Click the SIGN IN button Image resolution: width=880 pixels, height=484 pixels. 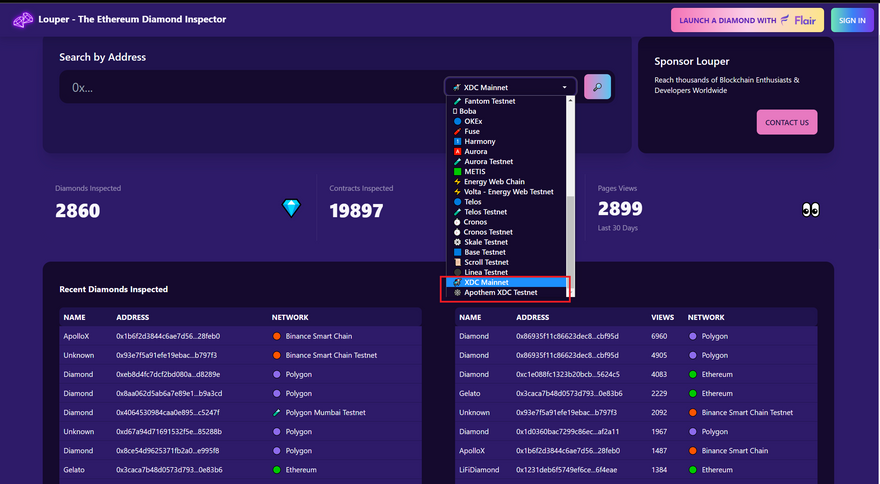point(852,20)
